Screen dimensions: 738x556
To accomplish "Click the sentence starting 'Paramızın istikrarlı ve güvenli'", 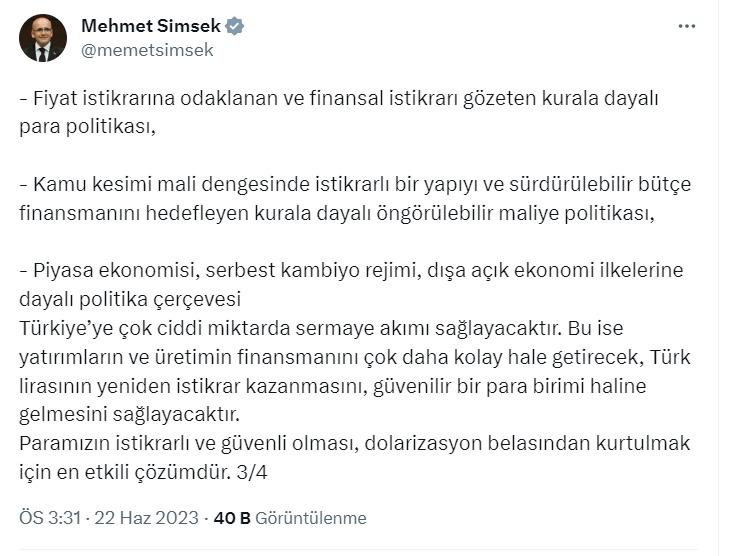I will pos(354,458).
